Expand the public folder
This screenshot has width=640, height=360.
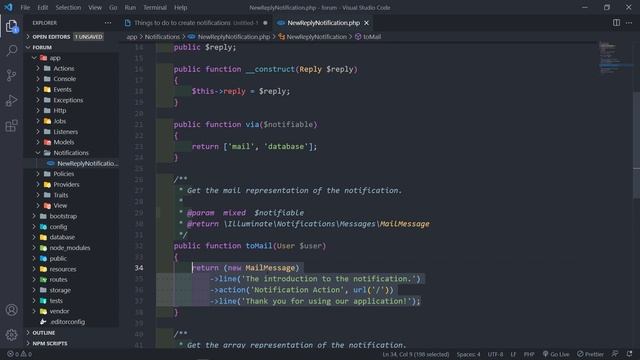(x=71, y=258)
